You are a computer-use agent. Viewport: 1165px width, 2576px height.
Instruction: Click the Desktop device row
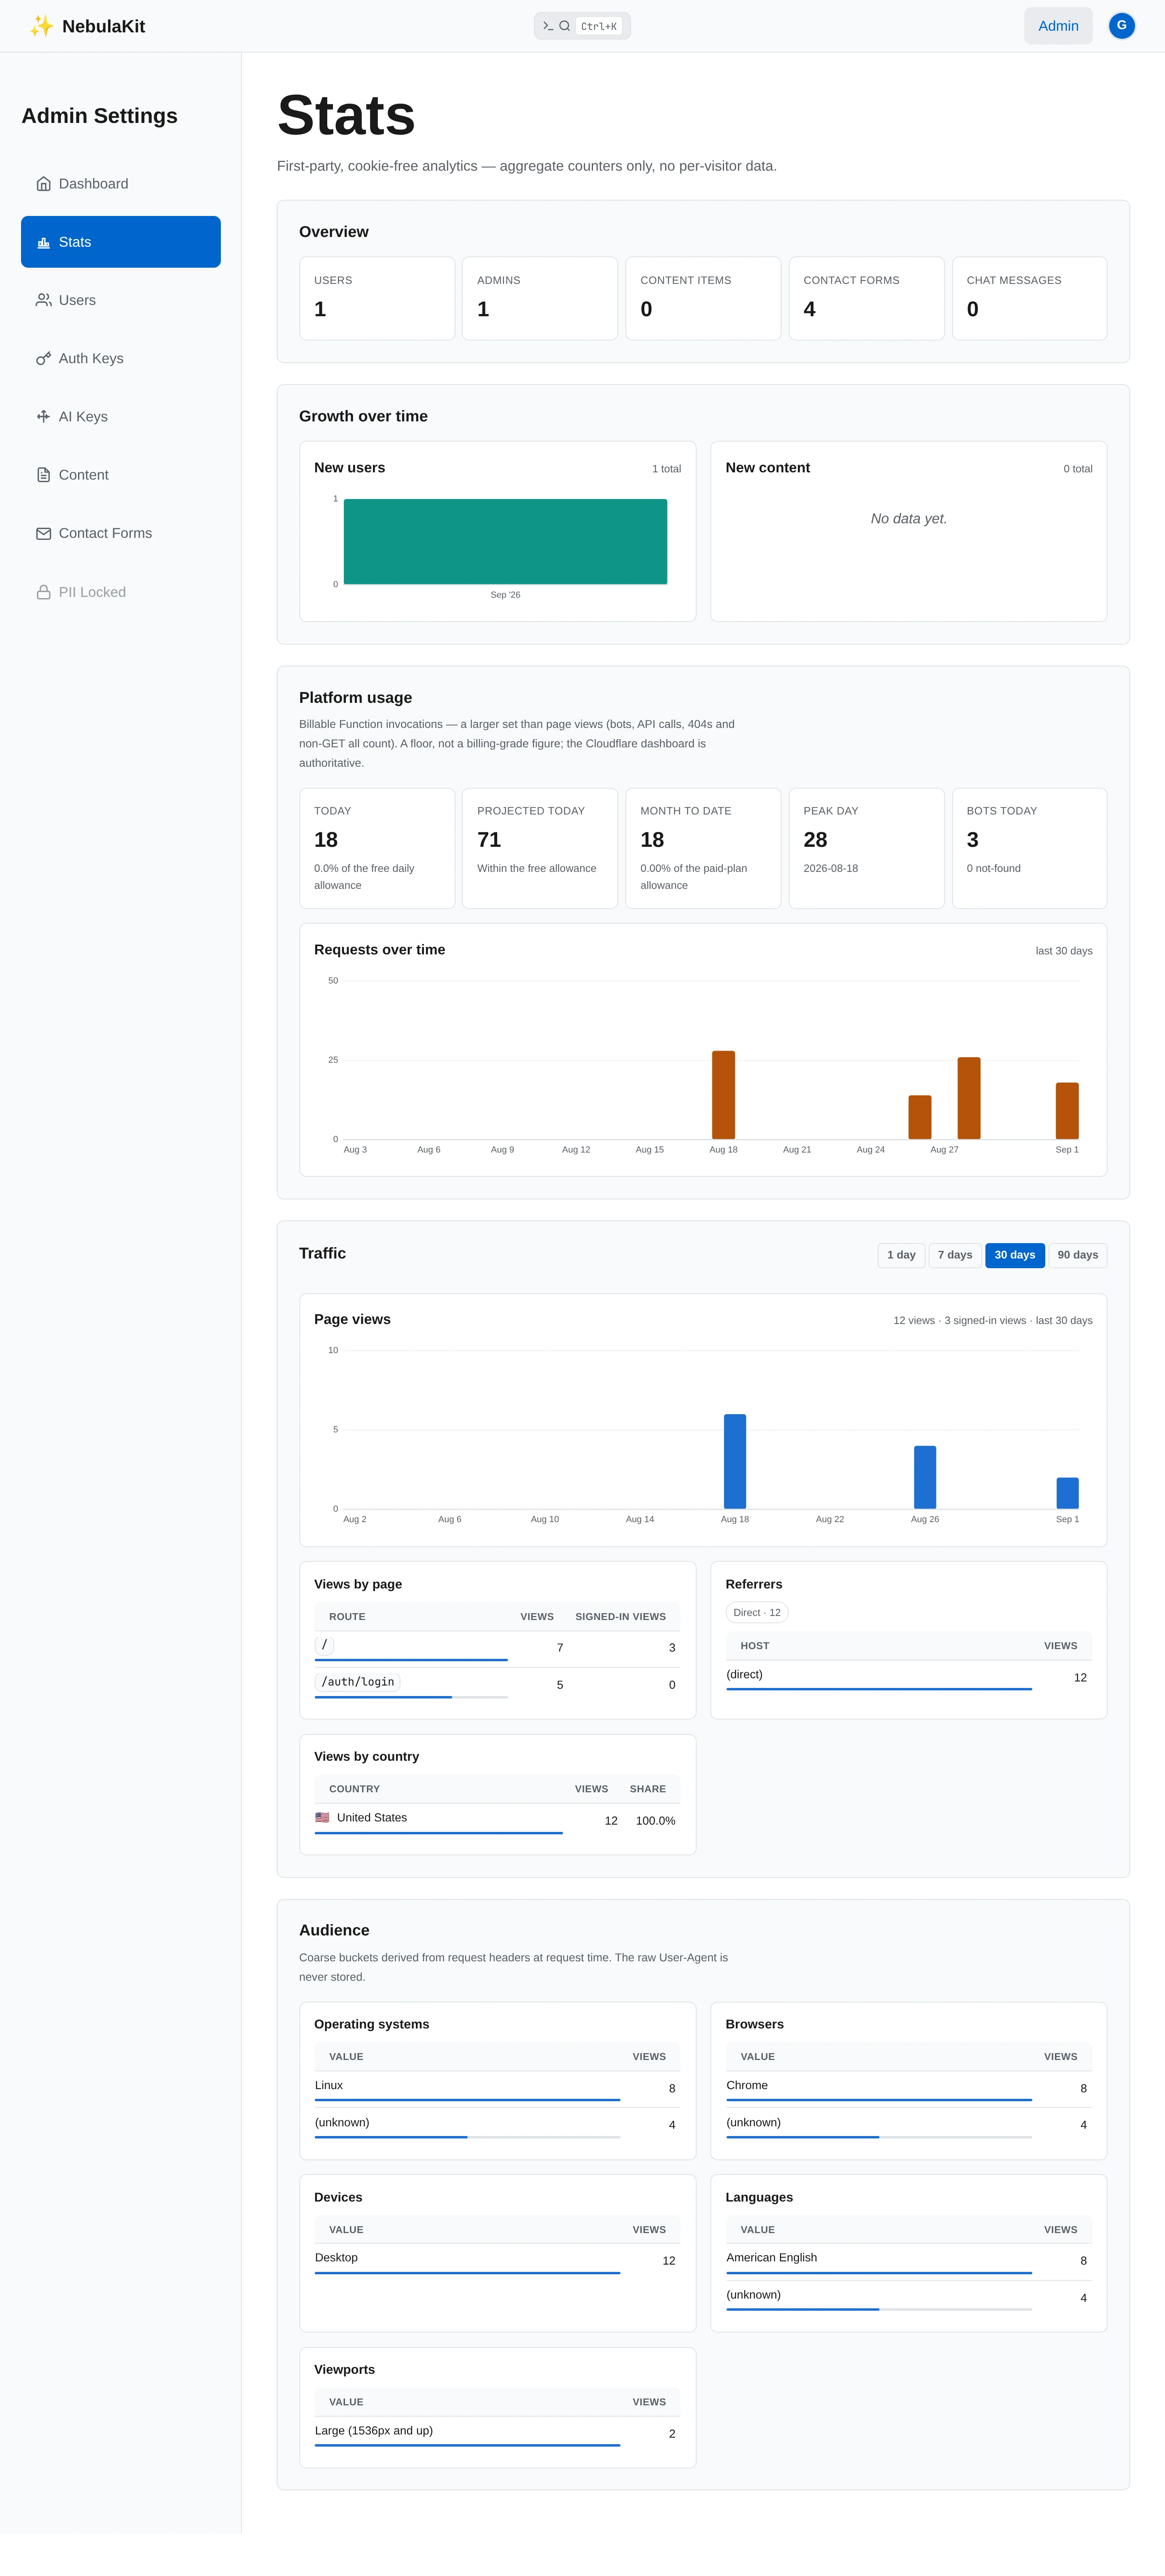click(x=497, y=2260)
